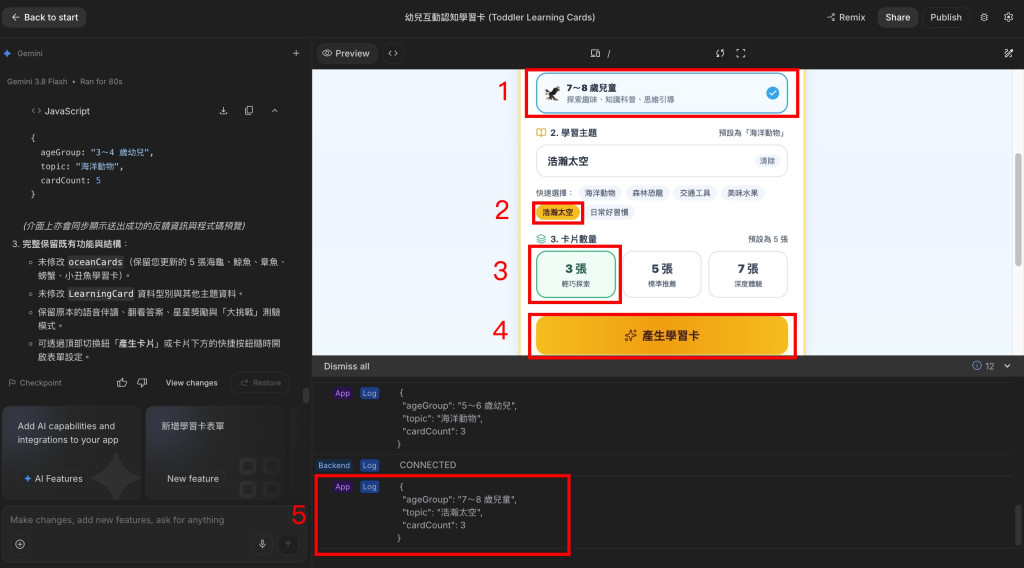Image resolution: width=1024 pixels, height=568 pixels.
Task: Enter fullscreen preview mode
Action: tap(741, 54)
